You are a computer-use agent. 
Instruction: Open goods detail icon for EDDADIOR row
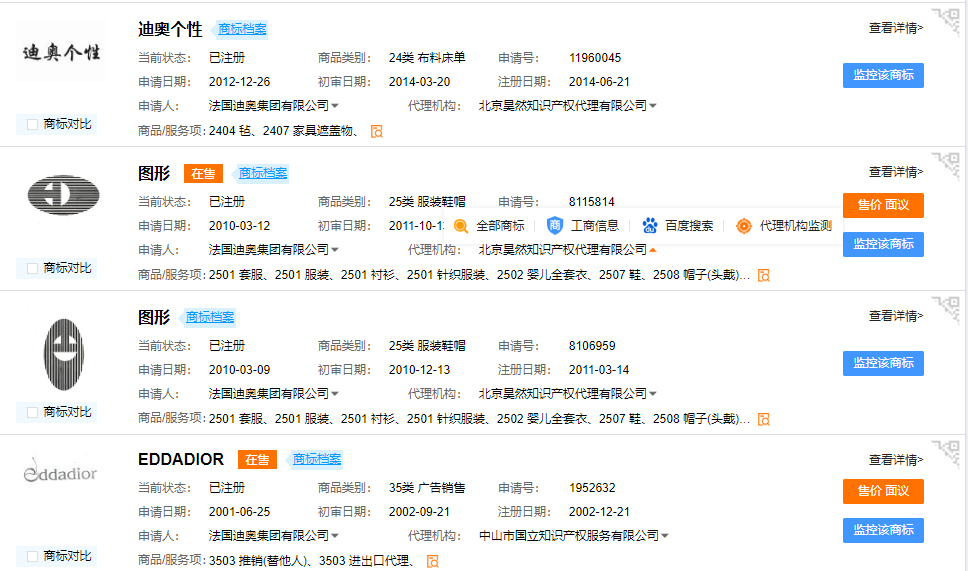(433, 561)
